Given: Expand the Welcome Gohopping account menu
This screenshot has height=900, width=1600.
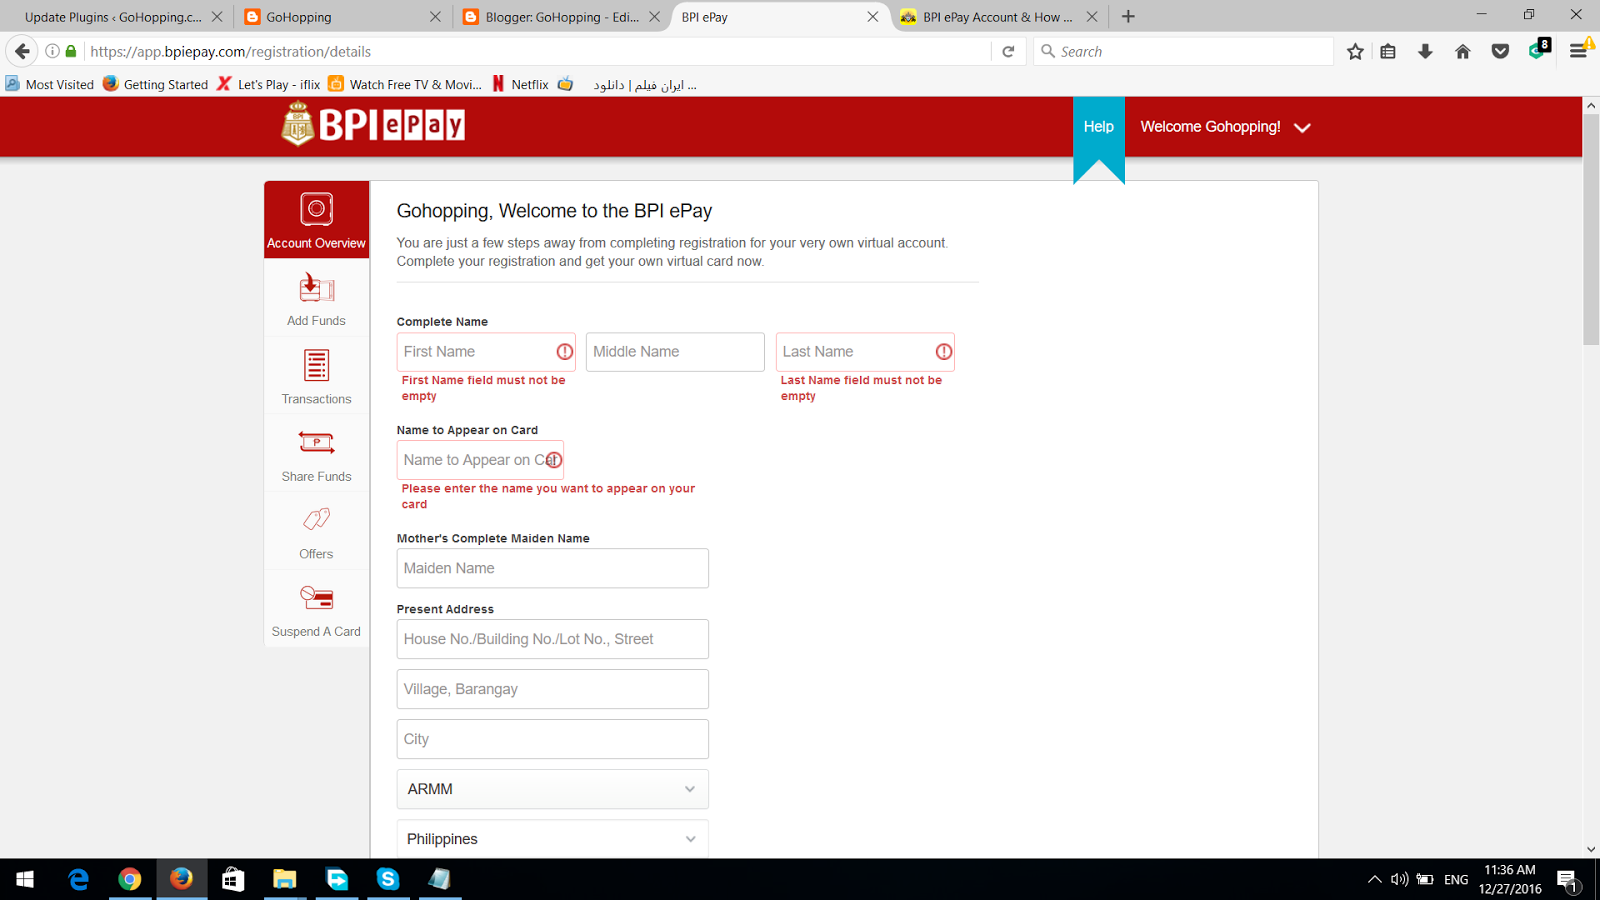Looking at the screenshot, I should pos(1224,127).
